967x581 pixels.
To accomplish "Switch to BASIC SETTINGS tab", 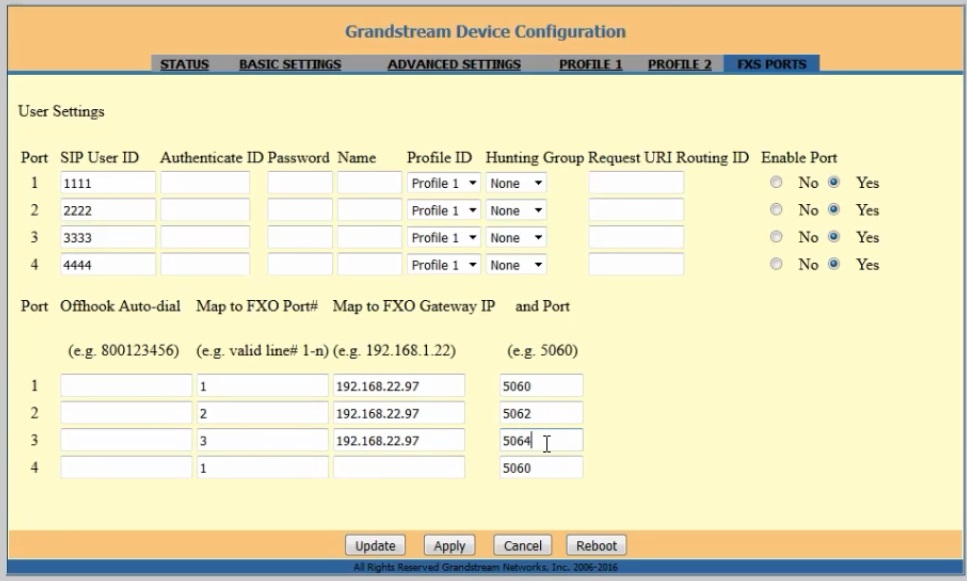I will tap(290, 64).
